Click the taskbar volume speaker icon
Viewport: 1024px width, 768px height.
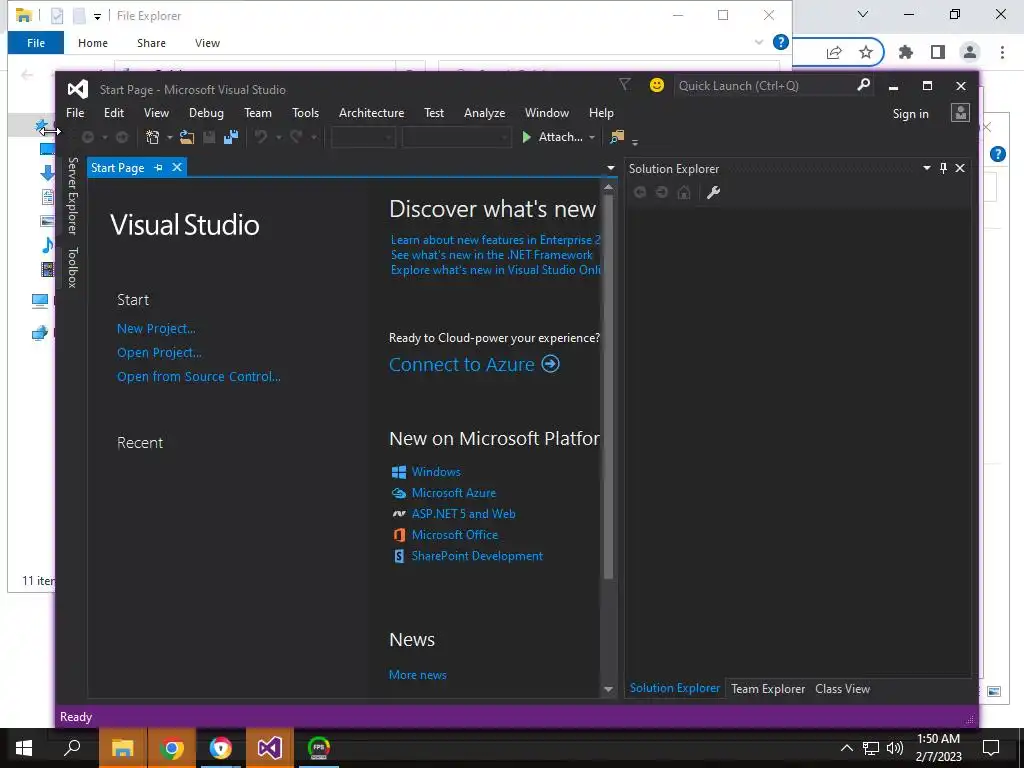(x=895, y=748)
